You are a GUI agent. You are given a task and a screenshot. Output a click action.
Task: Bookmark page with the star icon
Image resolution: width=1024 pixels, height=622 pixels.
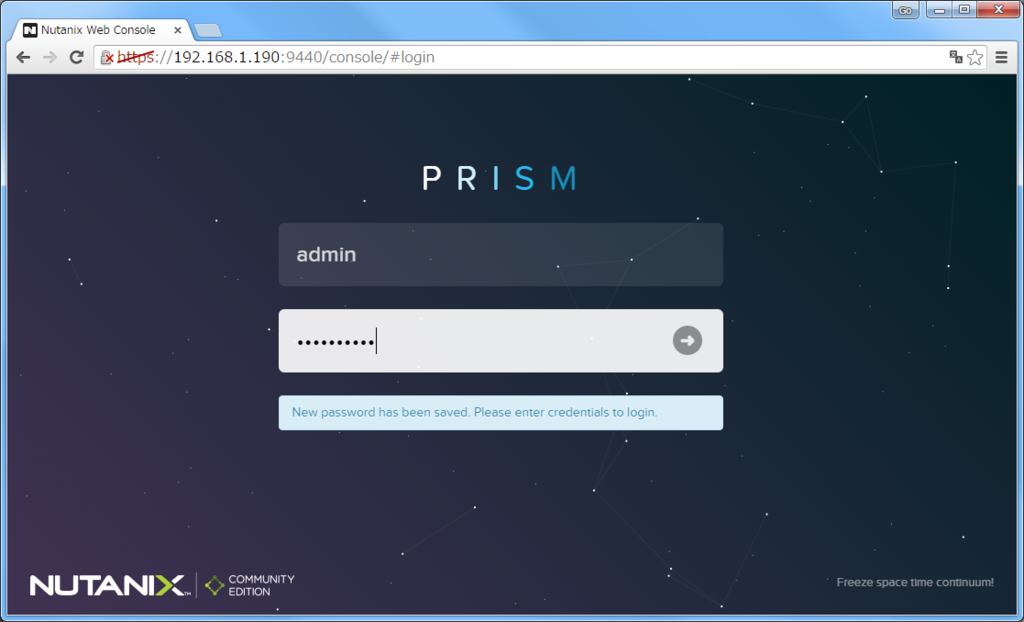click(x=975, y=57)
